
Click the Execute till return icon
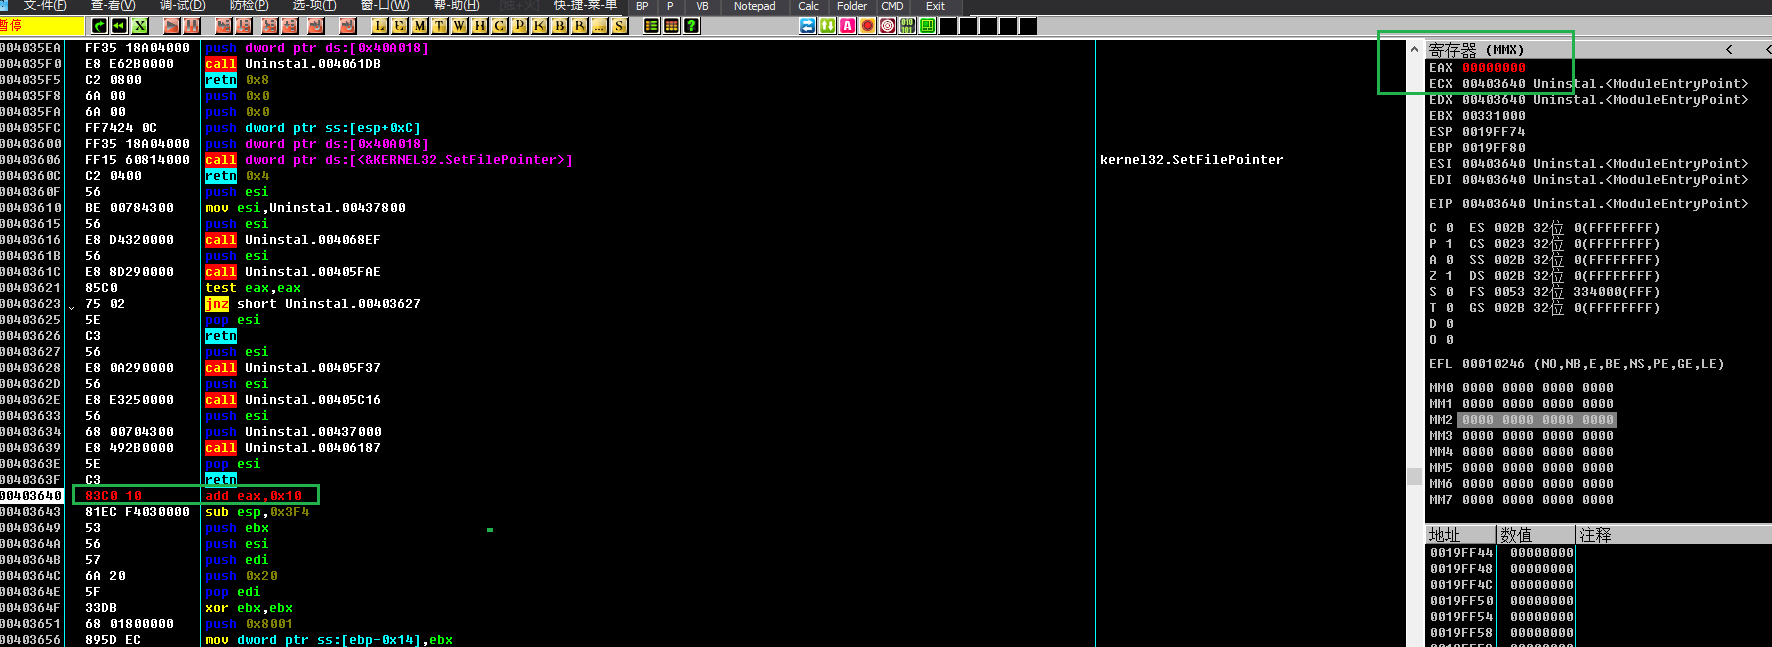(317, 26)
